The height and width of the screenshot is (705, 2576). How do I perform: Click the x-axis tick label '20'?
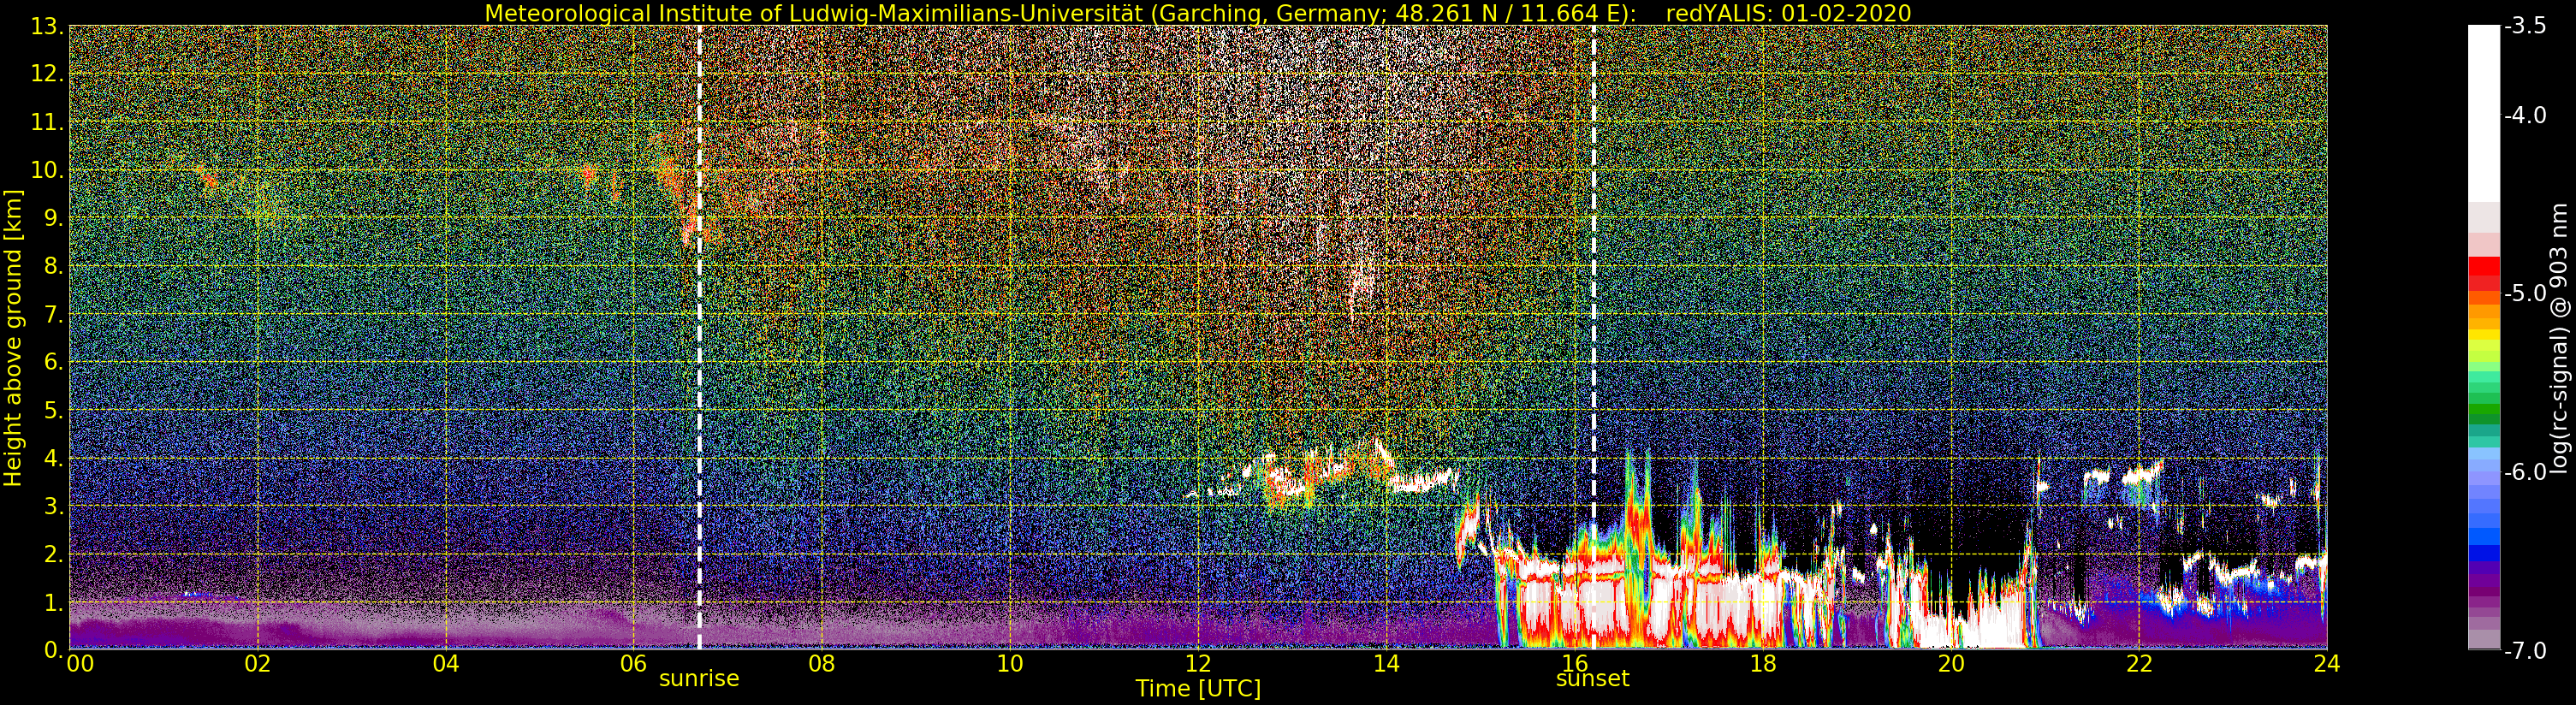(x=1950, y=664)
